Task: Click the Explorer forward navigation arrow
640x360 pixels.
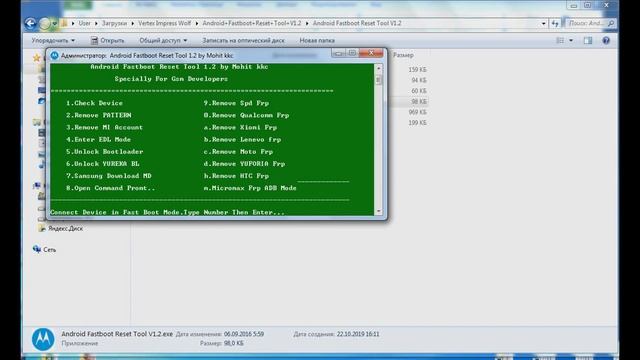Action: (x=44, y=24)
